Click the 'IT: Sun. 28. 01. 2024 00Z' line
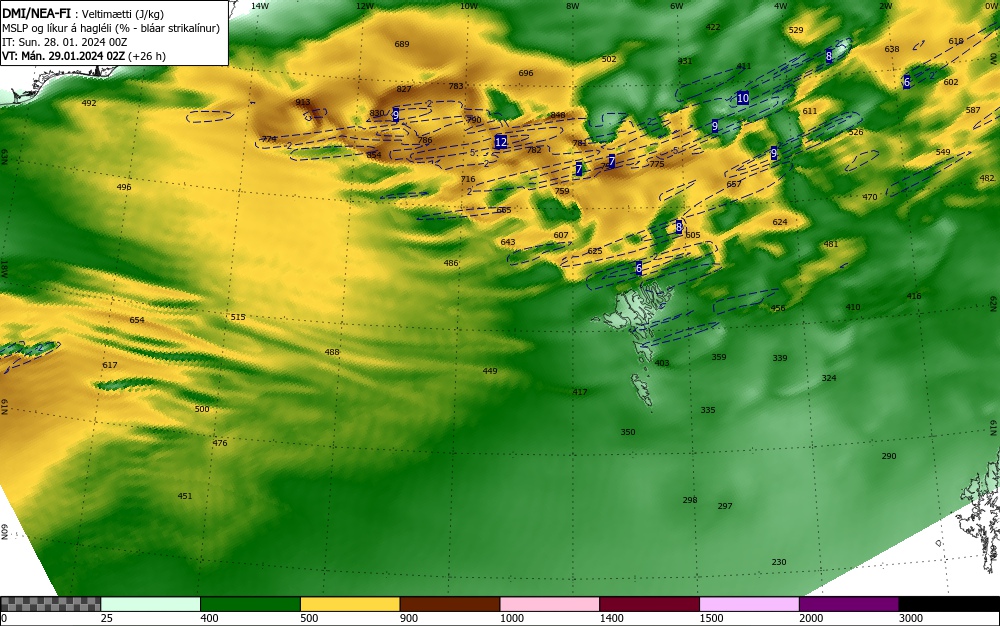1000x626 pixels. point(64,42)
